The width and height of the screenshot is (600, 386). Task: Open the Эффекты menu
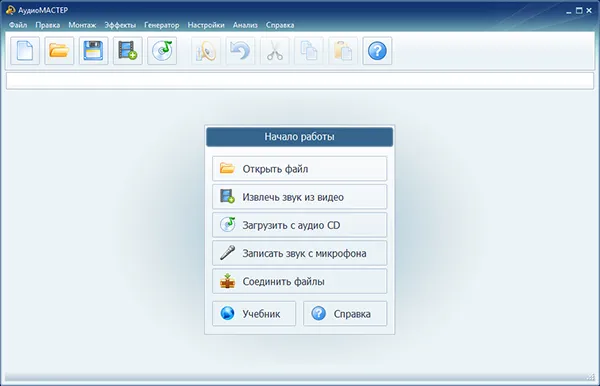pos(120,25)
